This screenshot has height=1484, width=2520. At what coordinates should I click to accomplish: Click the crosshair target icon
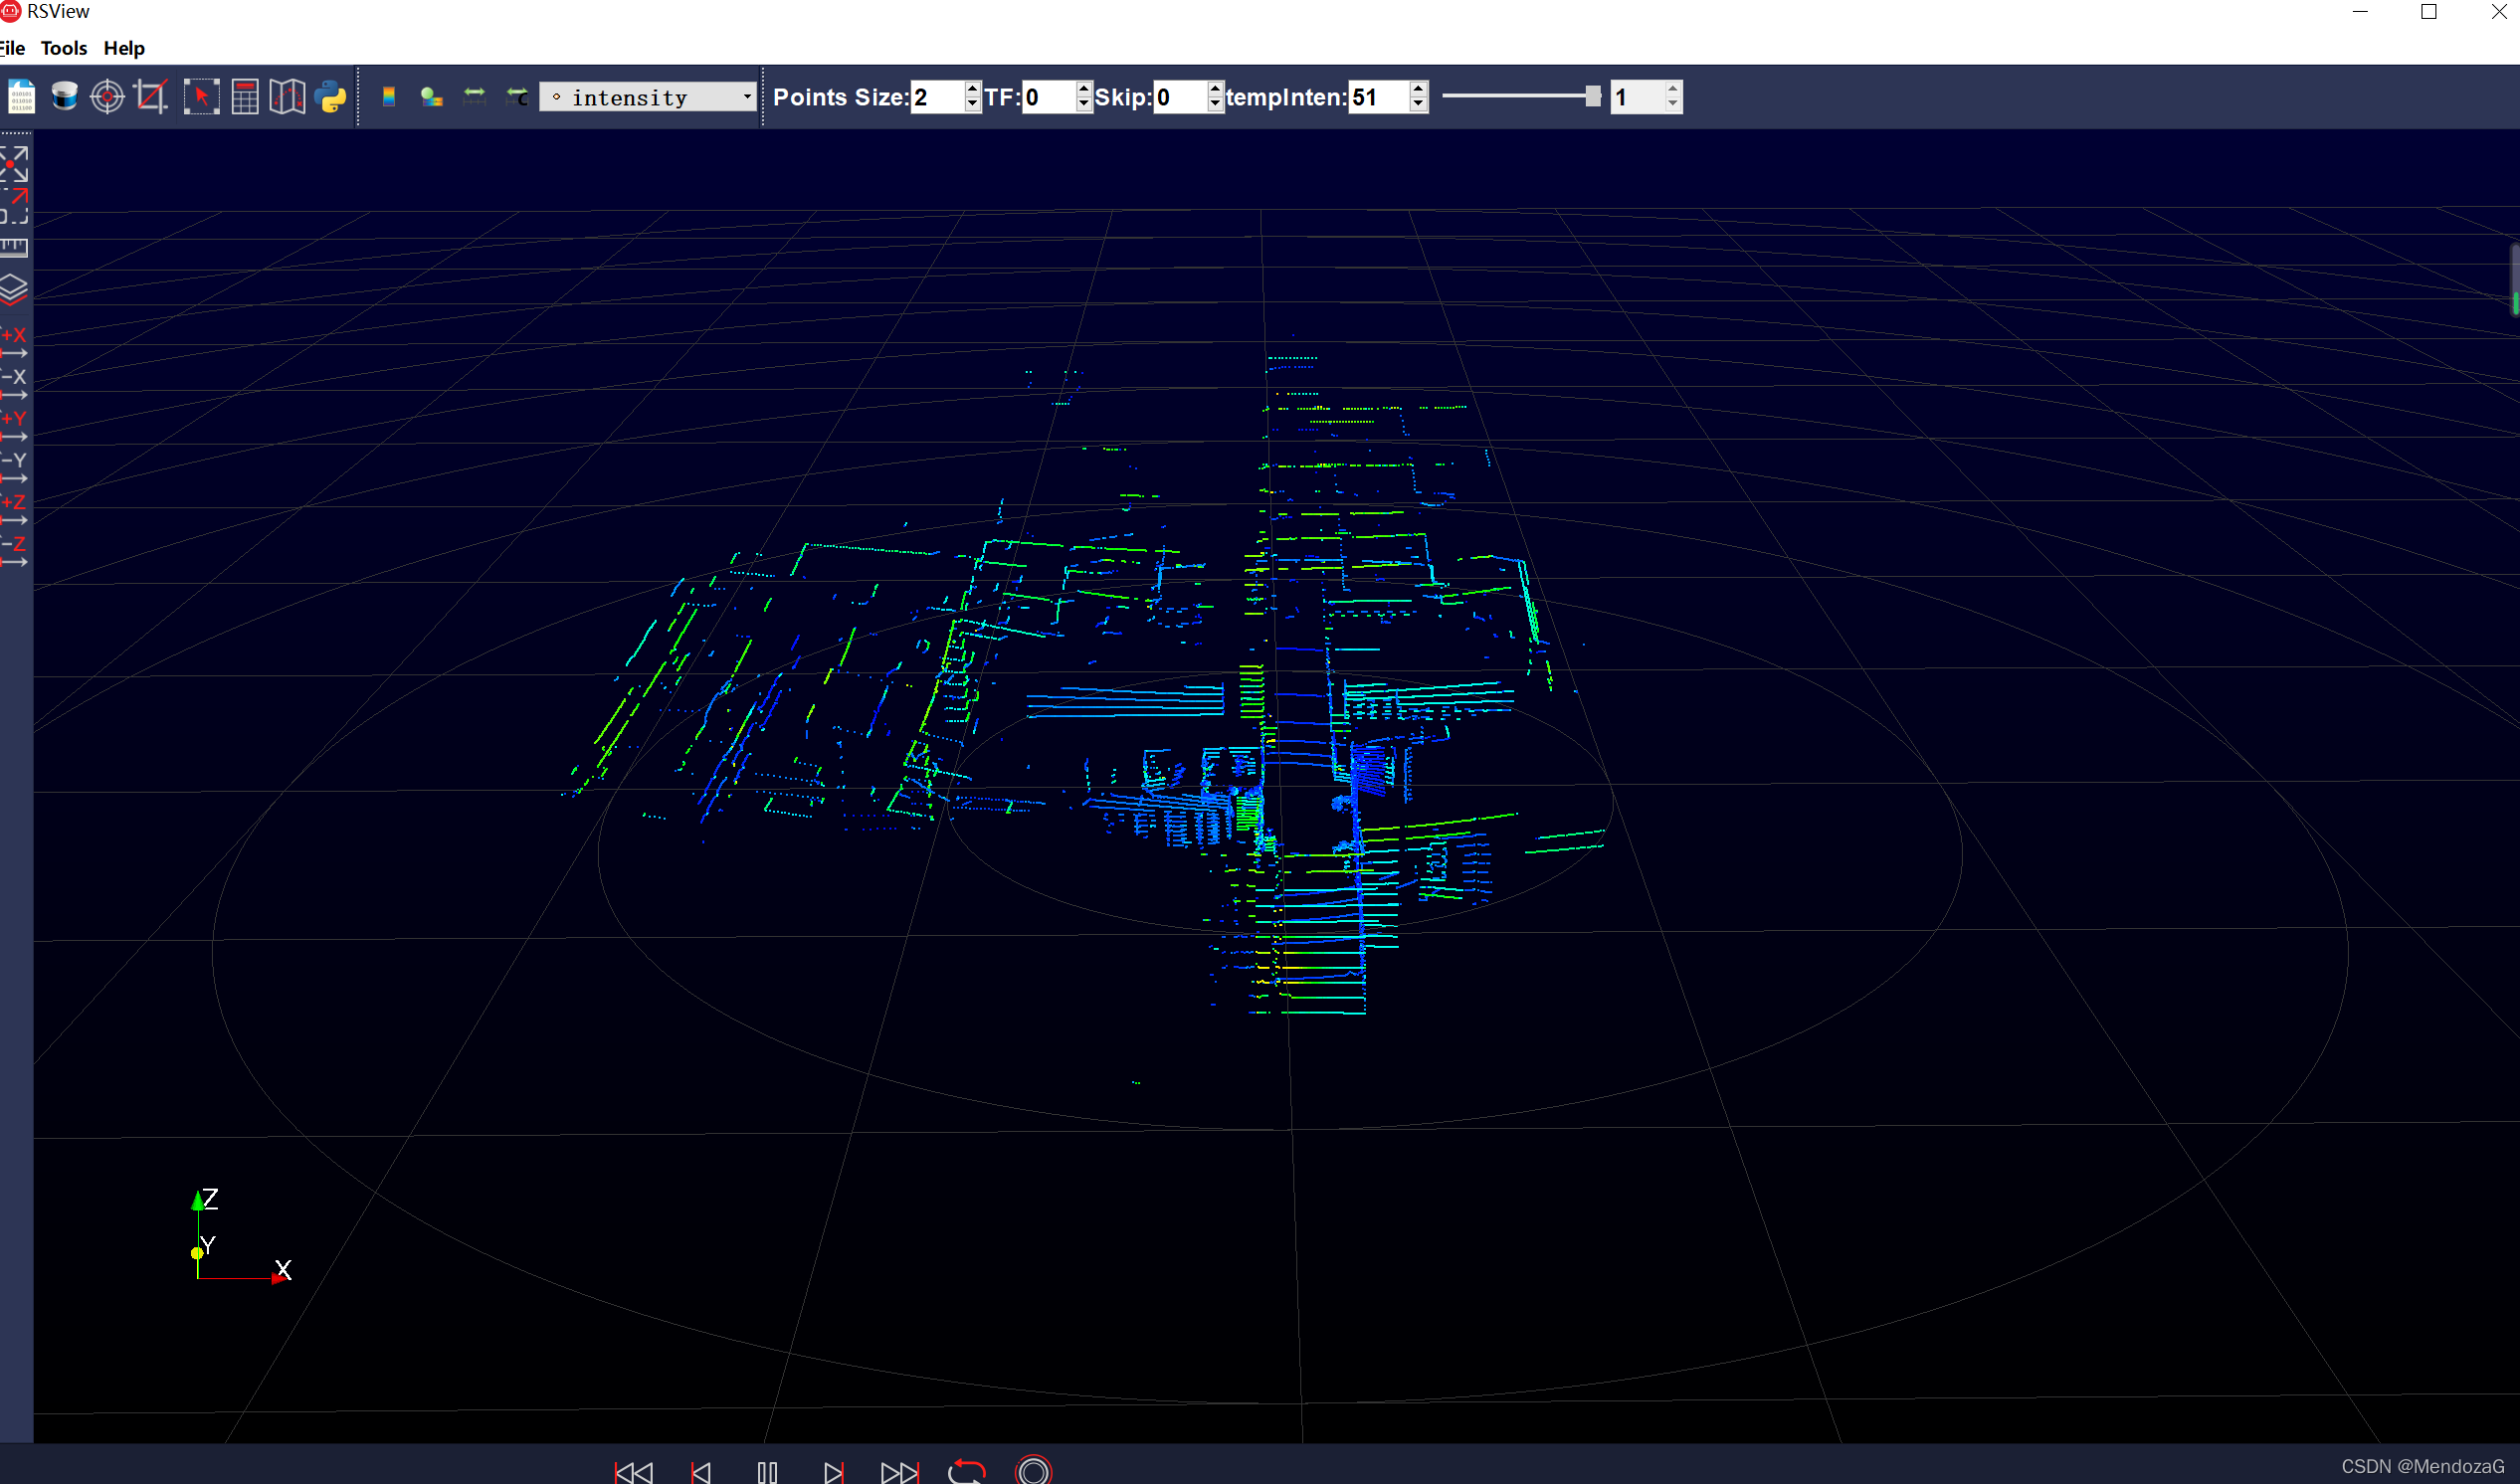pyautogui.click(x=107, y=97)
